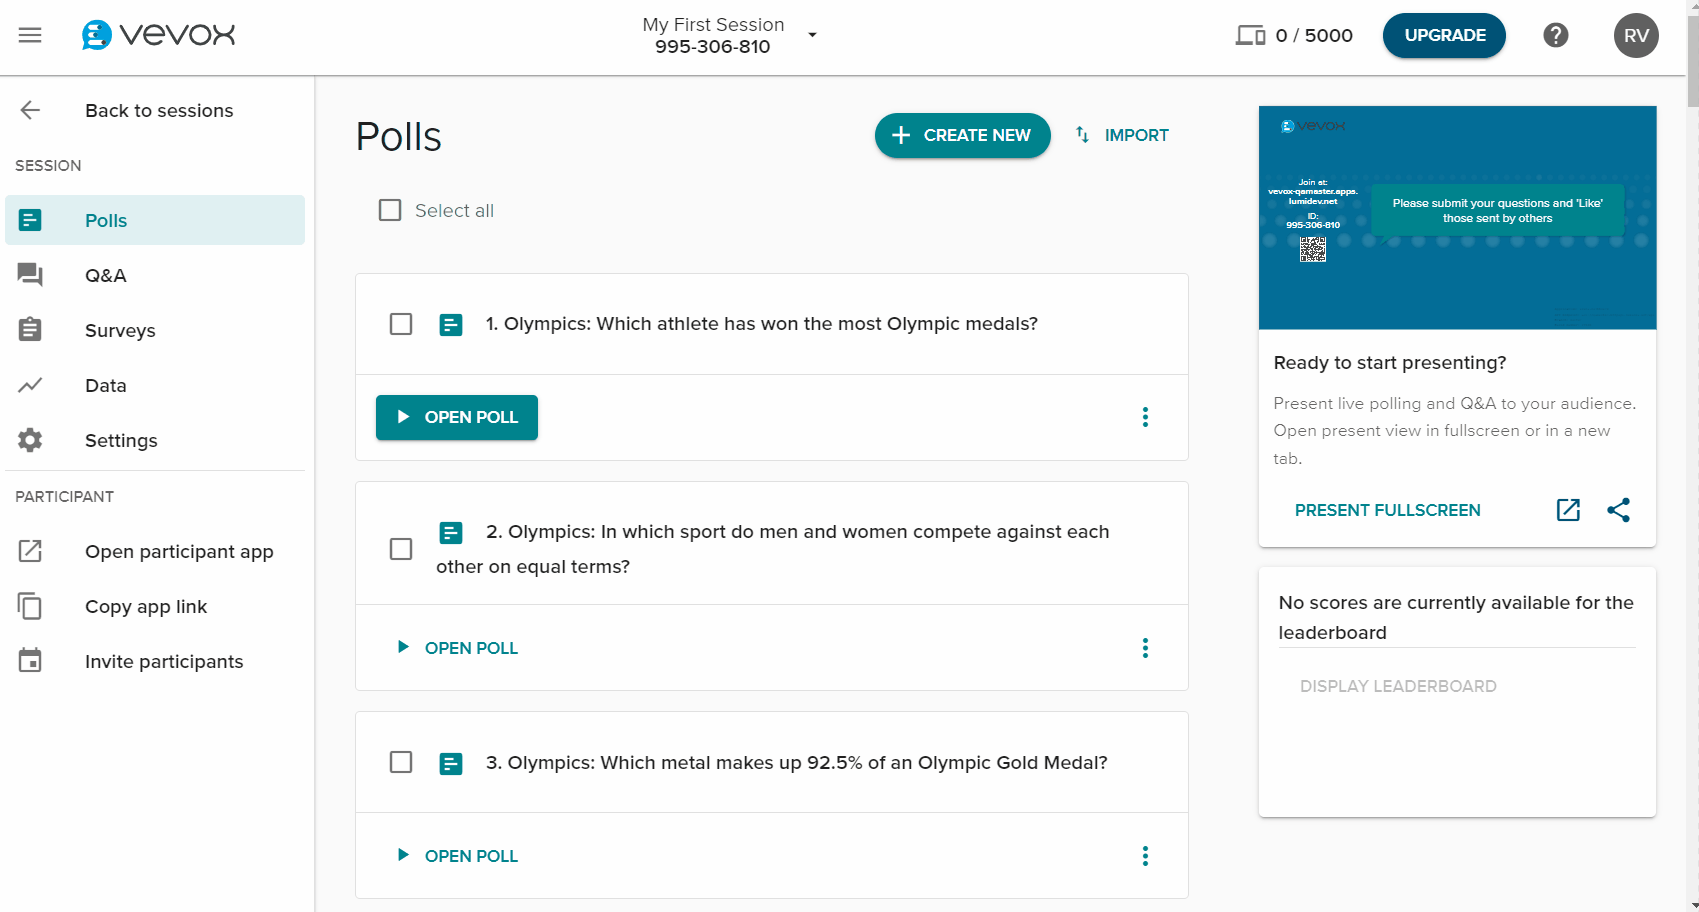Expand the My First Session dropdown arrow

click(x=812, y=35)
